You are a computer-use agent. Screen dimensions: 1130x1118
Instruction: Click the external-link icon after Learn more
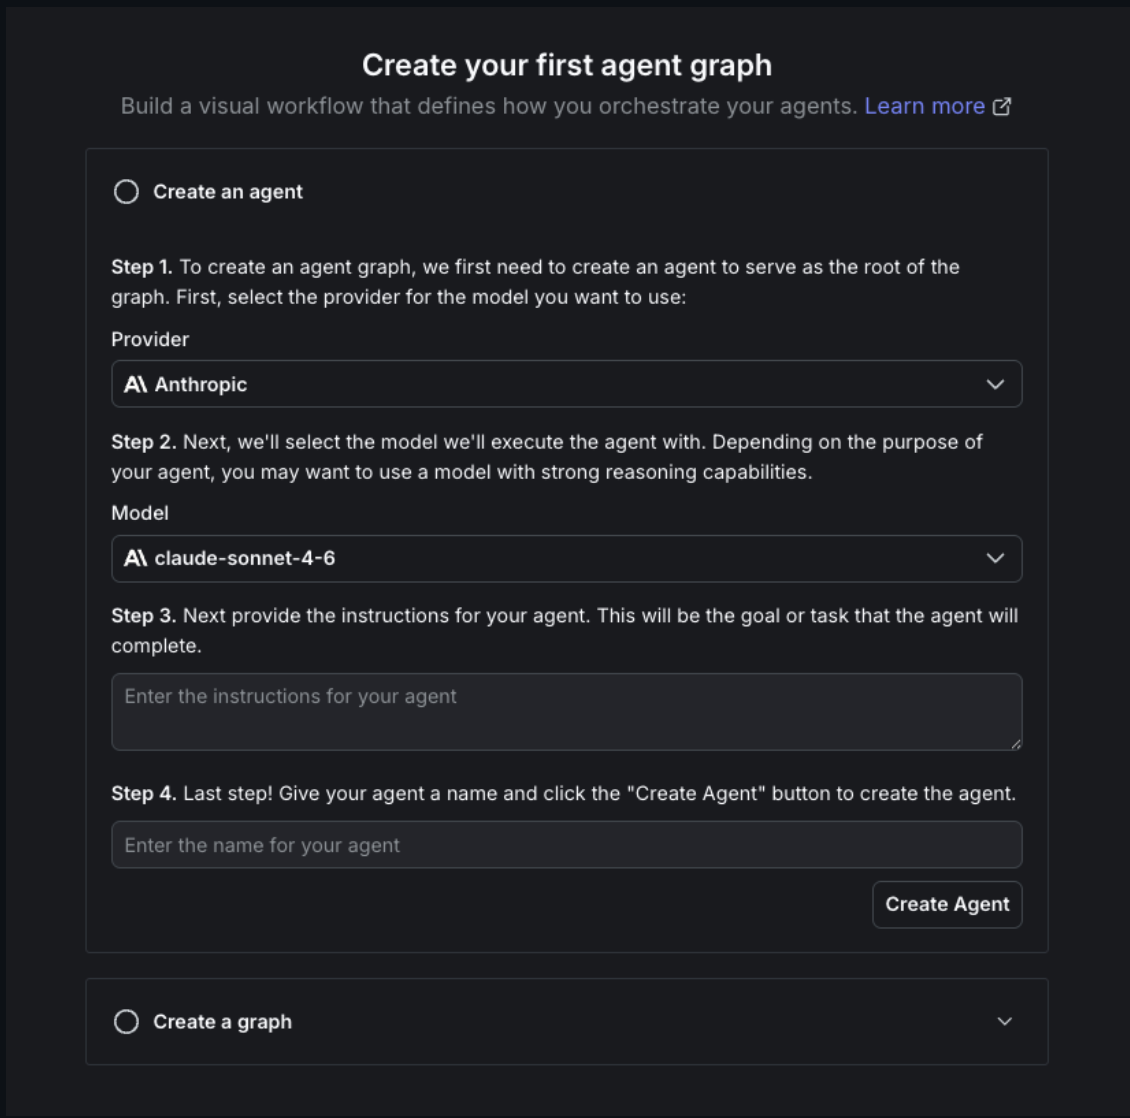1003,105
